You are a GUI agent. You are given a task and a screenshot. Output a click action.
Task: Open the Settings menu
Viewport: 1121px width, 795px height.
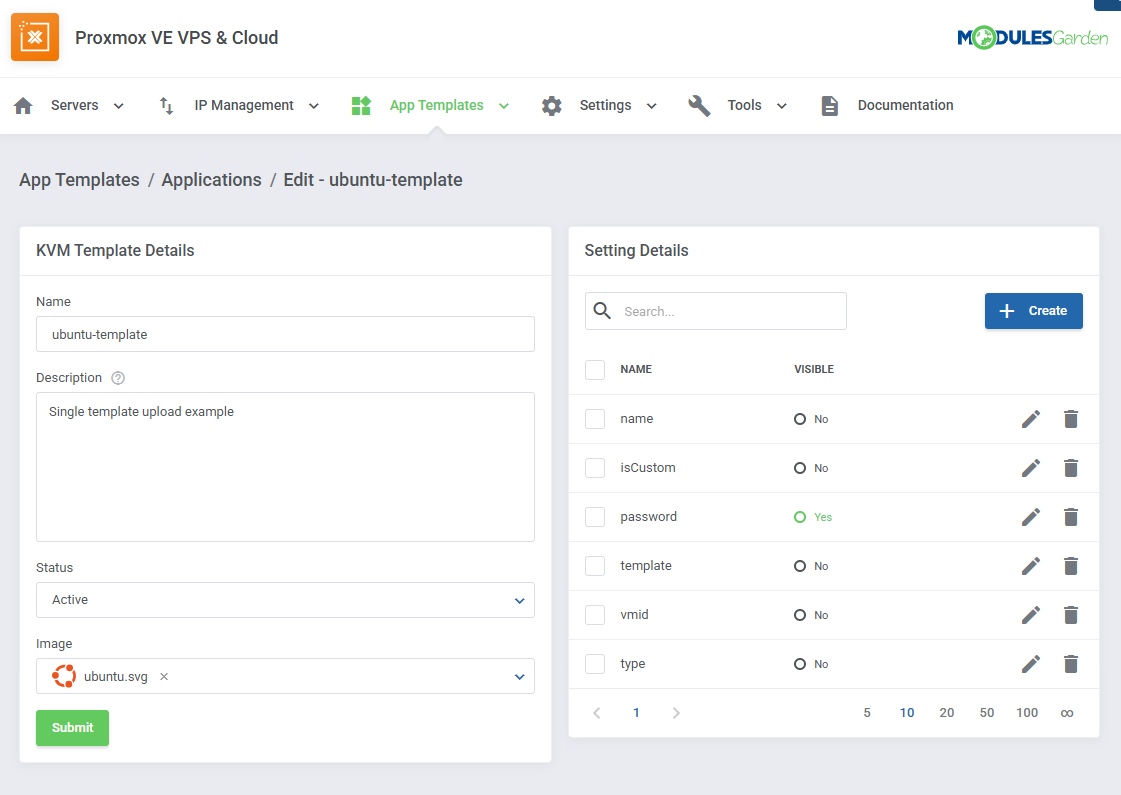tap(606, 106)
